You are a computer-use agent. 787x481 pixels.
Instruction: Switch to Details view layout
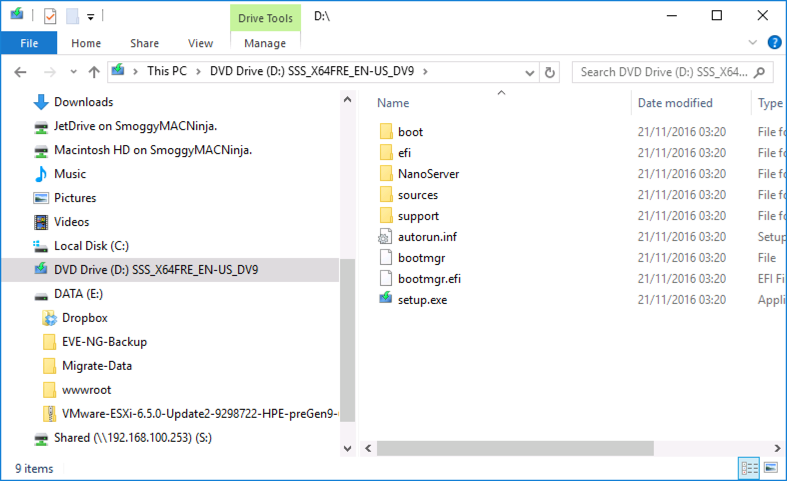pos(749,468)
